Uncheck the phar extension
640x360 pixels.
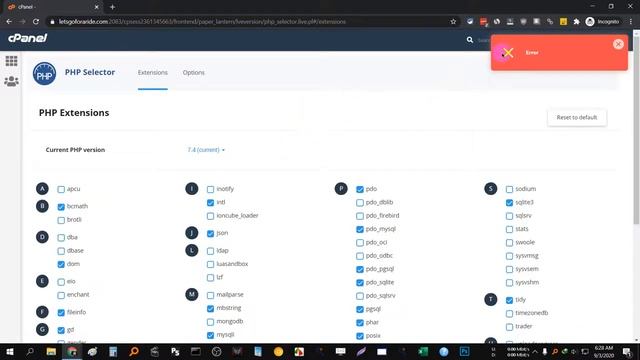[x=360, y=323]
